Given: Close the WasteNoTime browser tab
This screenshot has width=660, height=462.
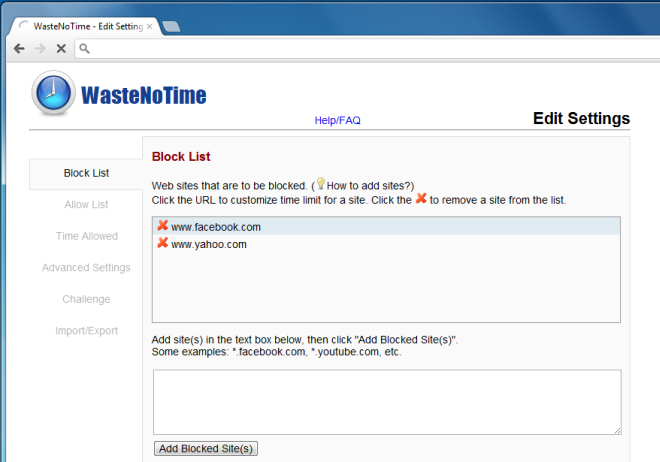Looking at the screenshot, I should point(149,27).
